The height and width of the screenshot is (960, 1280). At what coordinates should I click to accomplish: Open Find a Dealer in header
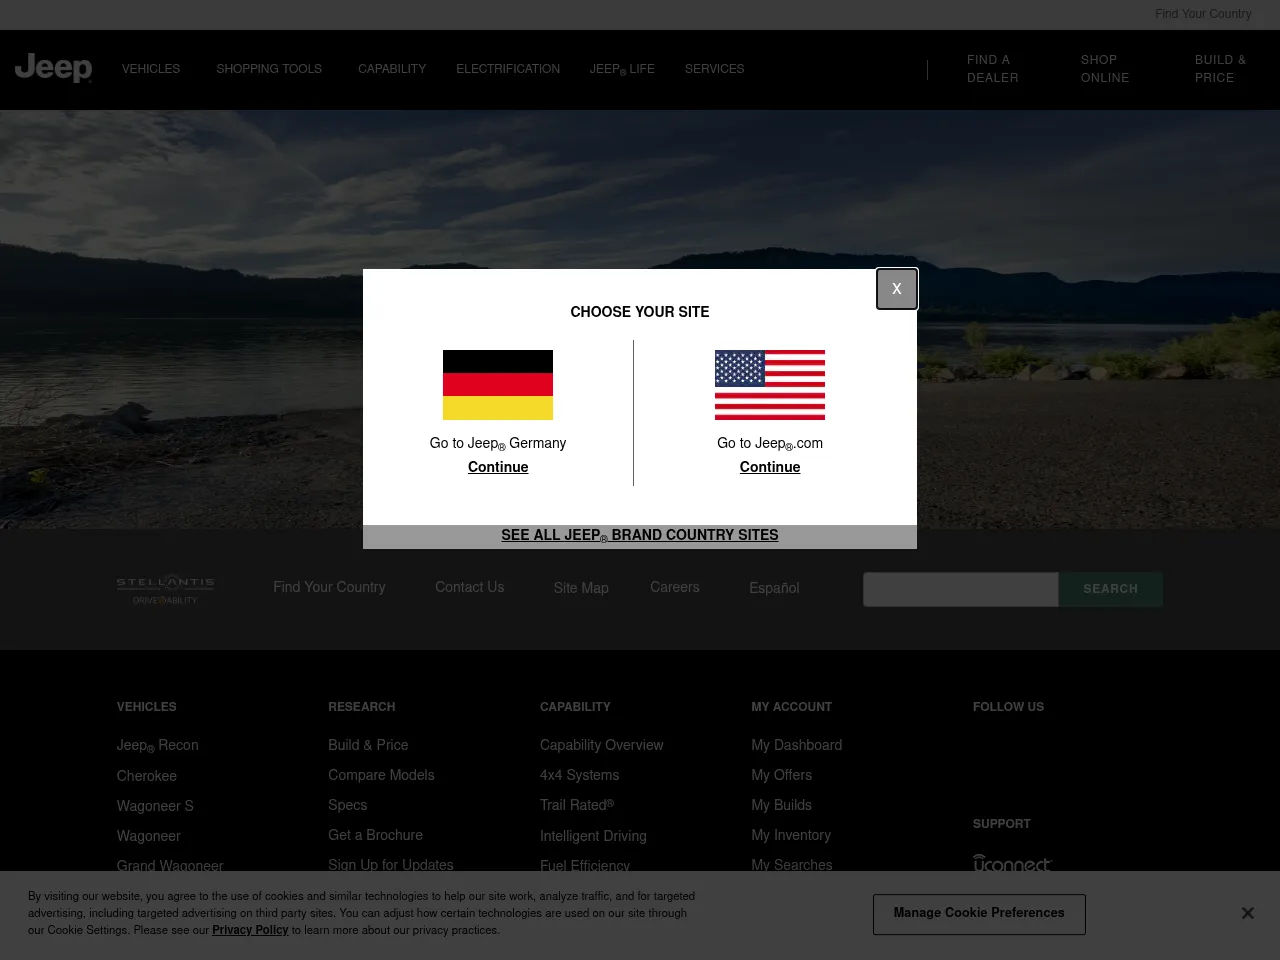[992, 69]
